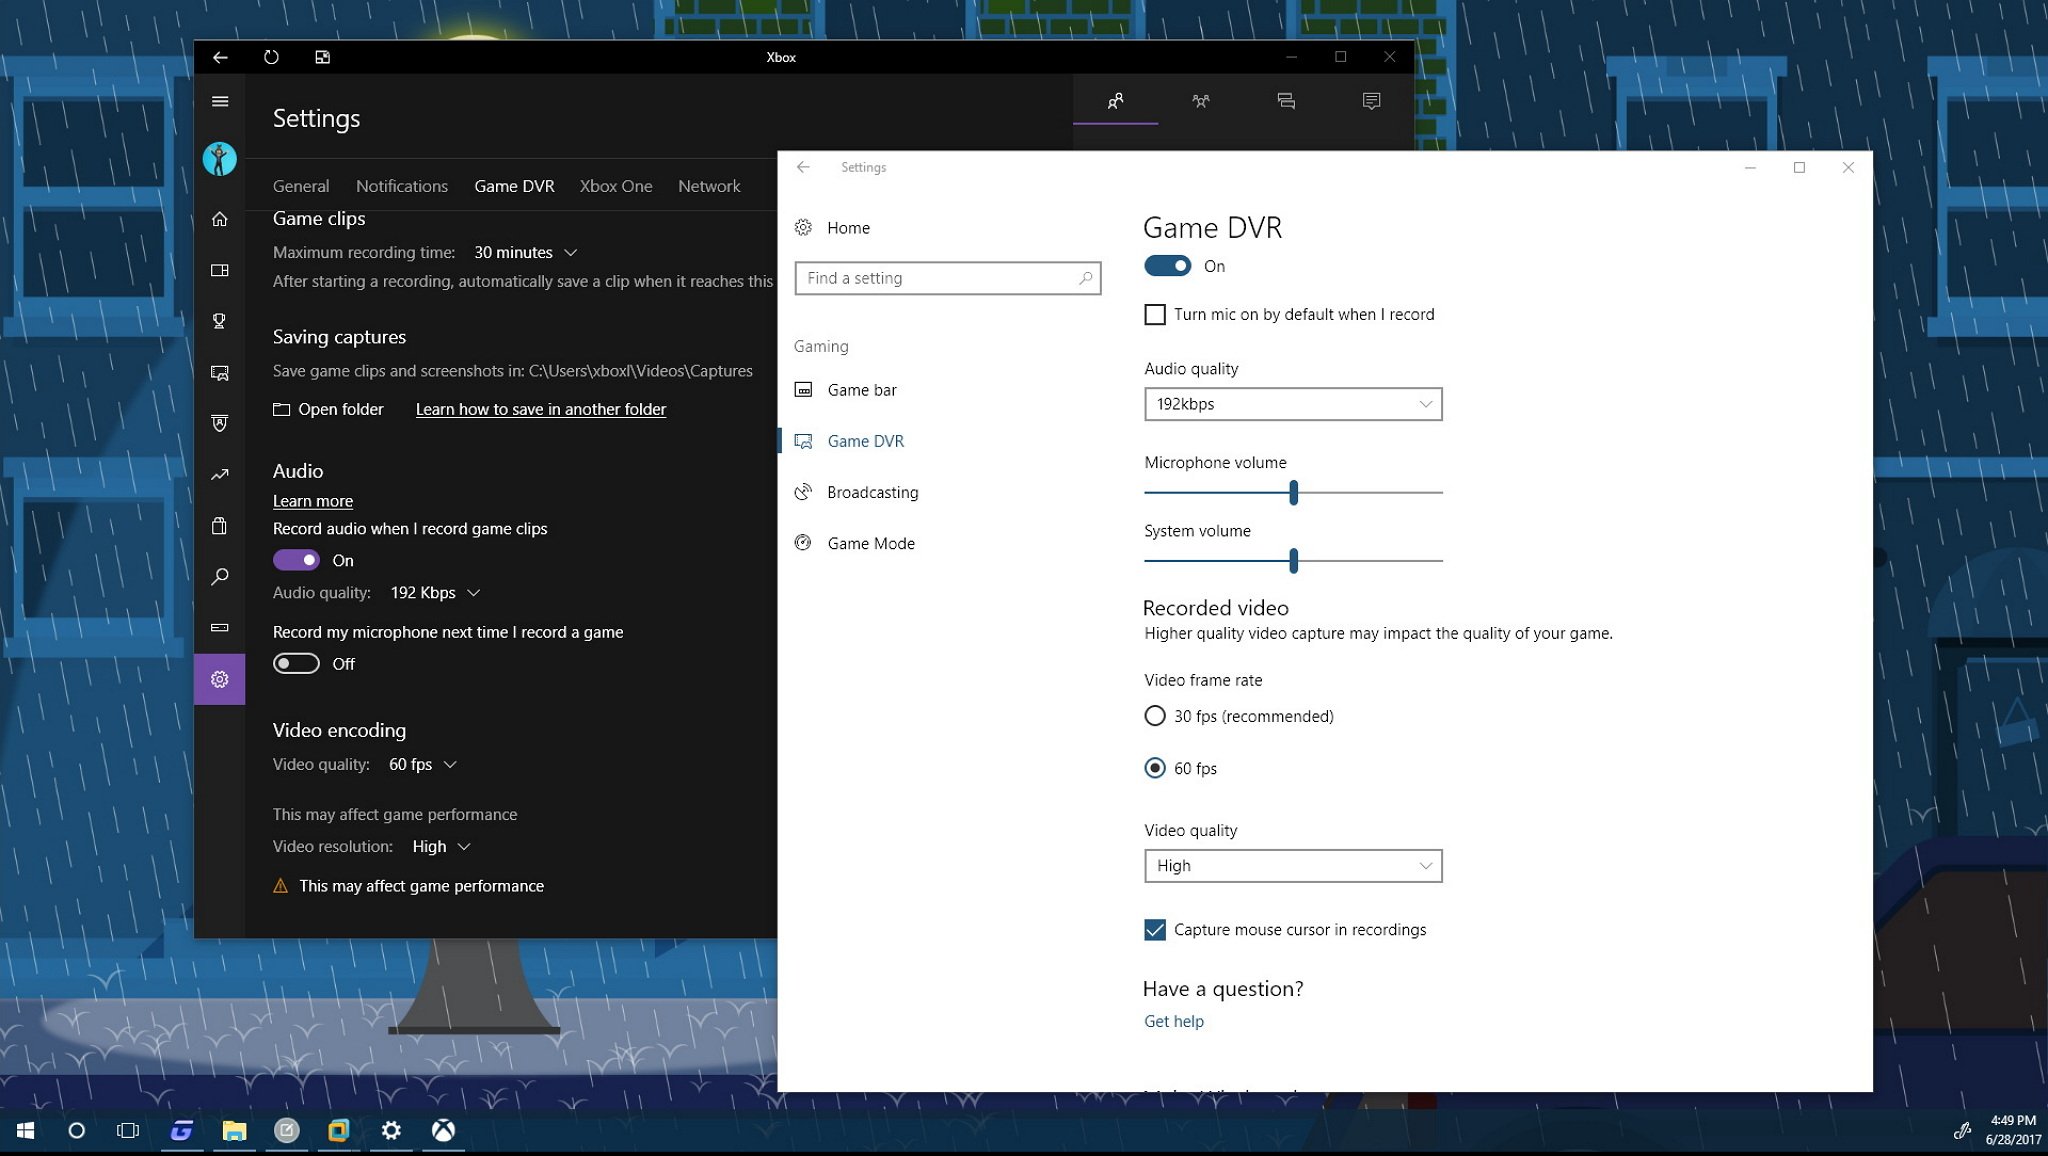Select 30 fps recommended frame rate

1155,716
